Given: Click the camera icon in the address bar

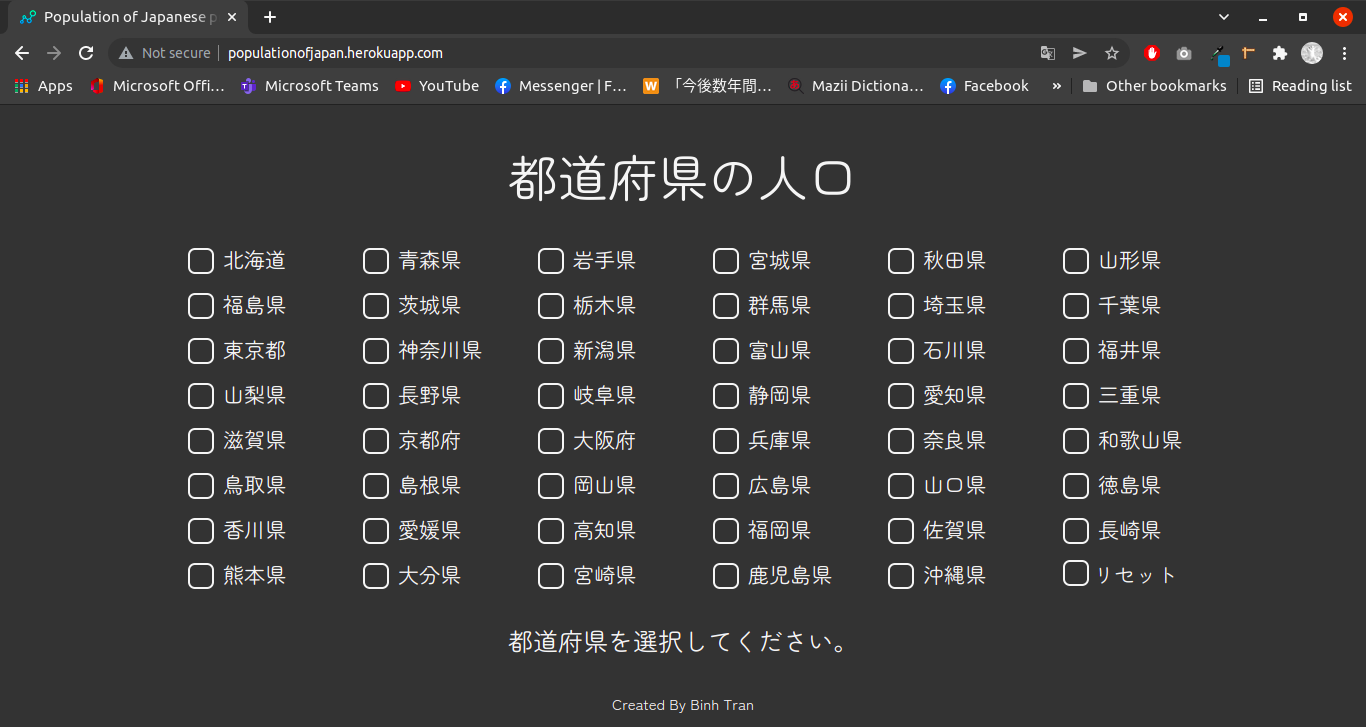Looking at the screenshot, I should (x=1183, y=53).
